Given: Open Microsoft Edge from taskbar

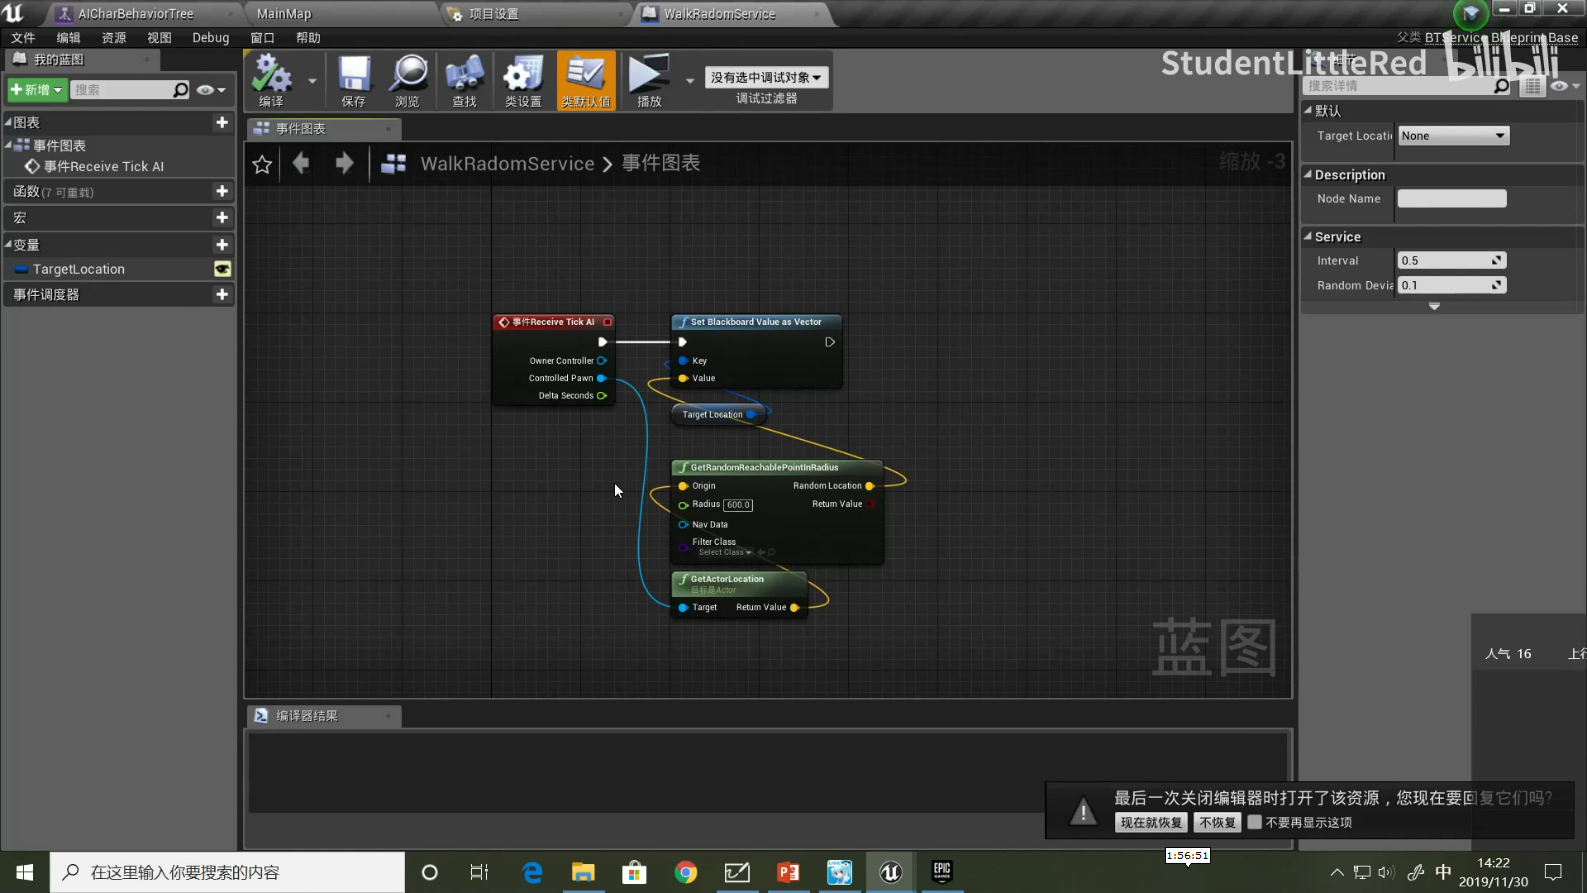Looking at the screenshot, I should pyautogui.click(x=532, y=872).
